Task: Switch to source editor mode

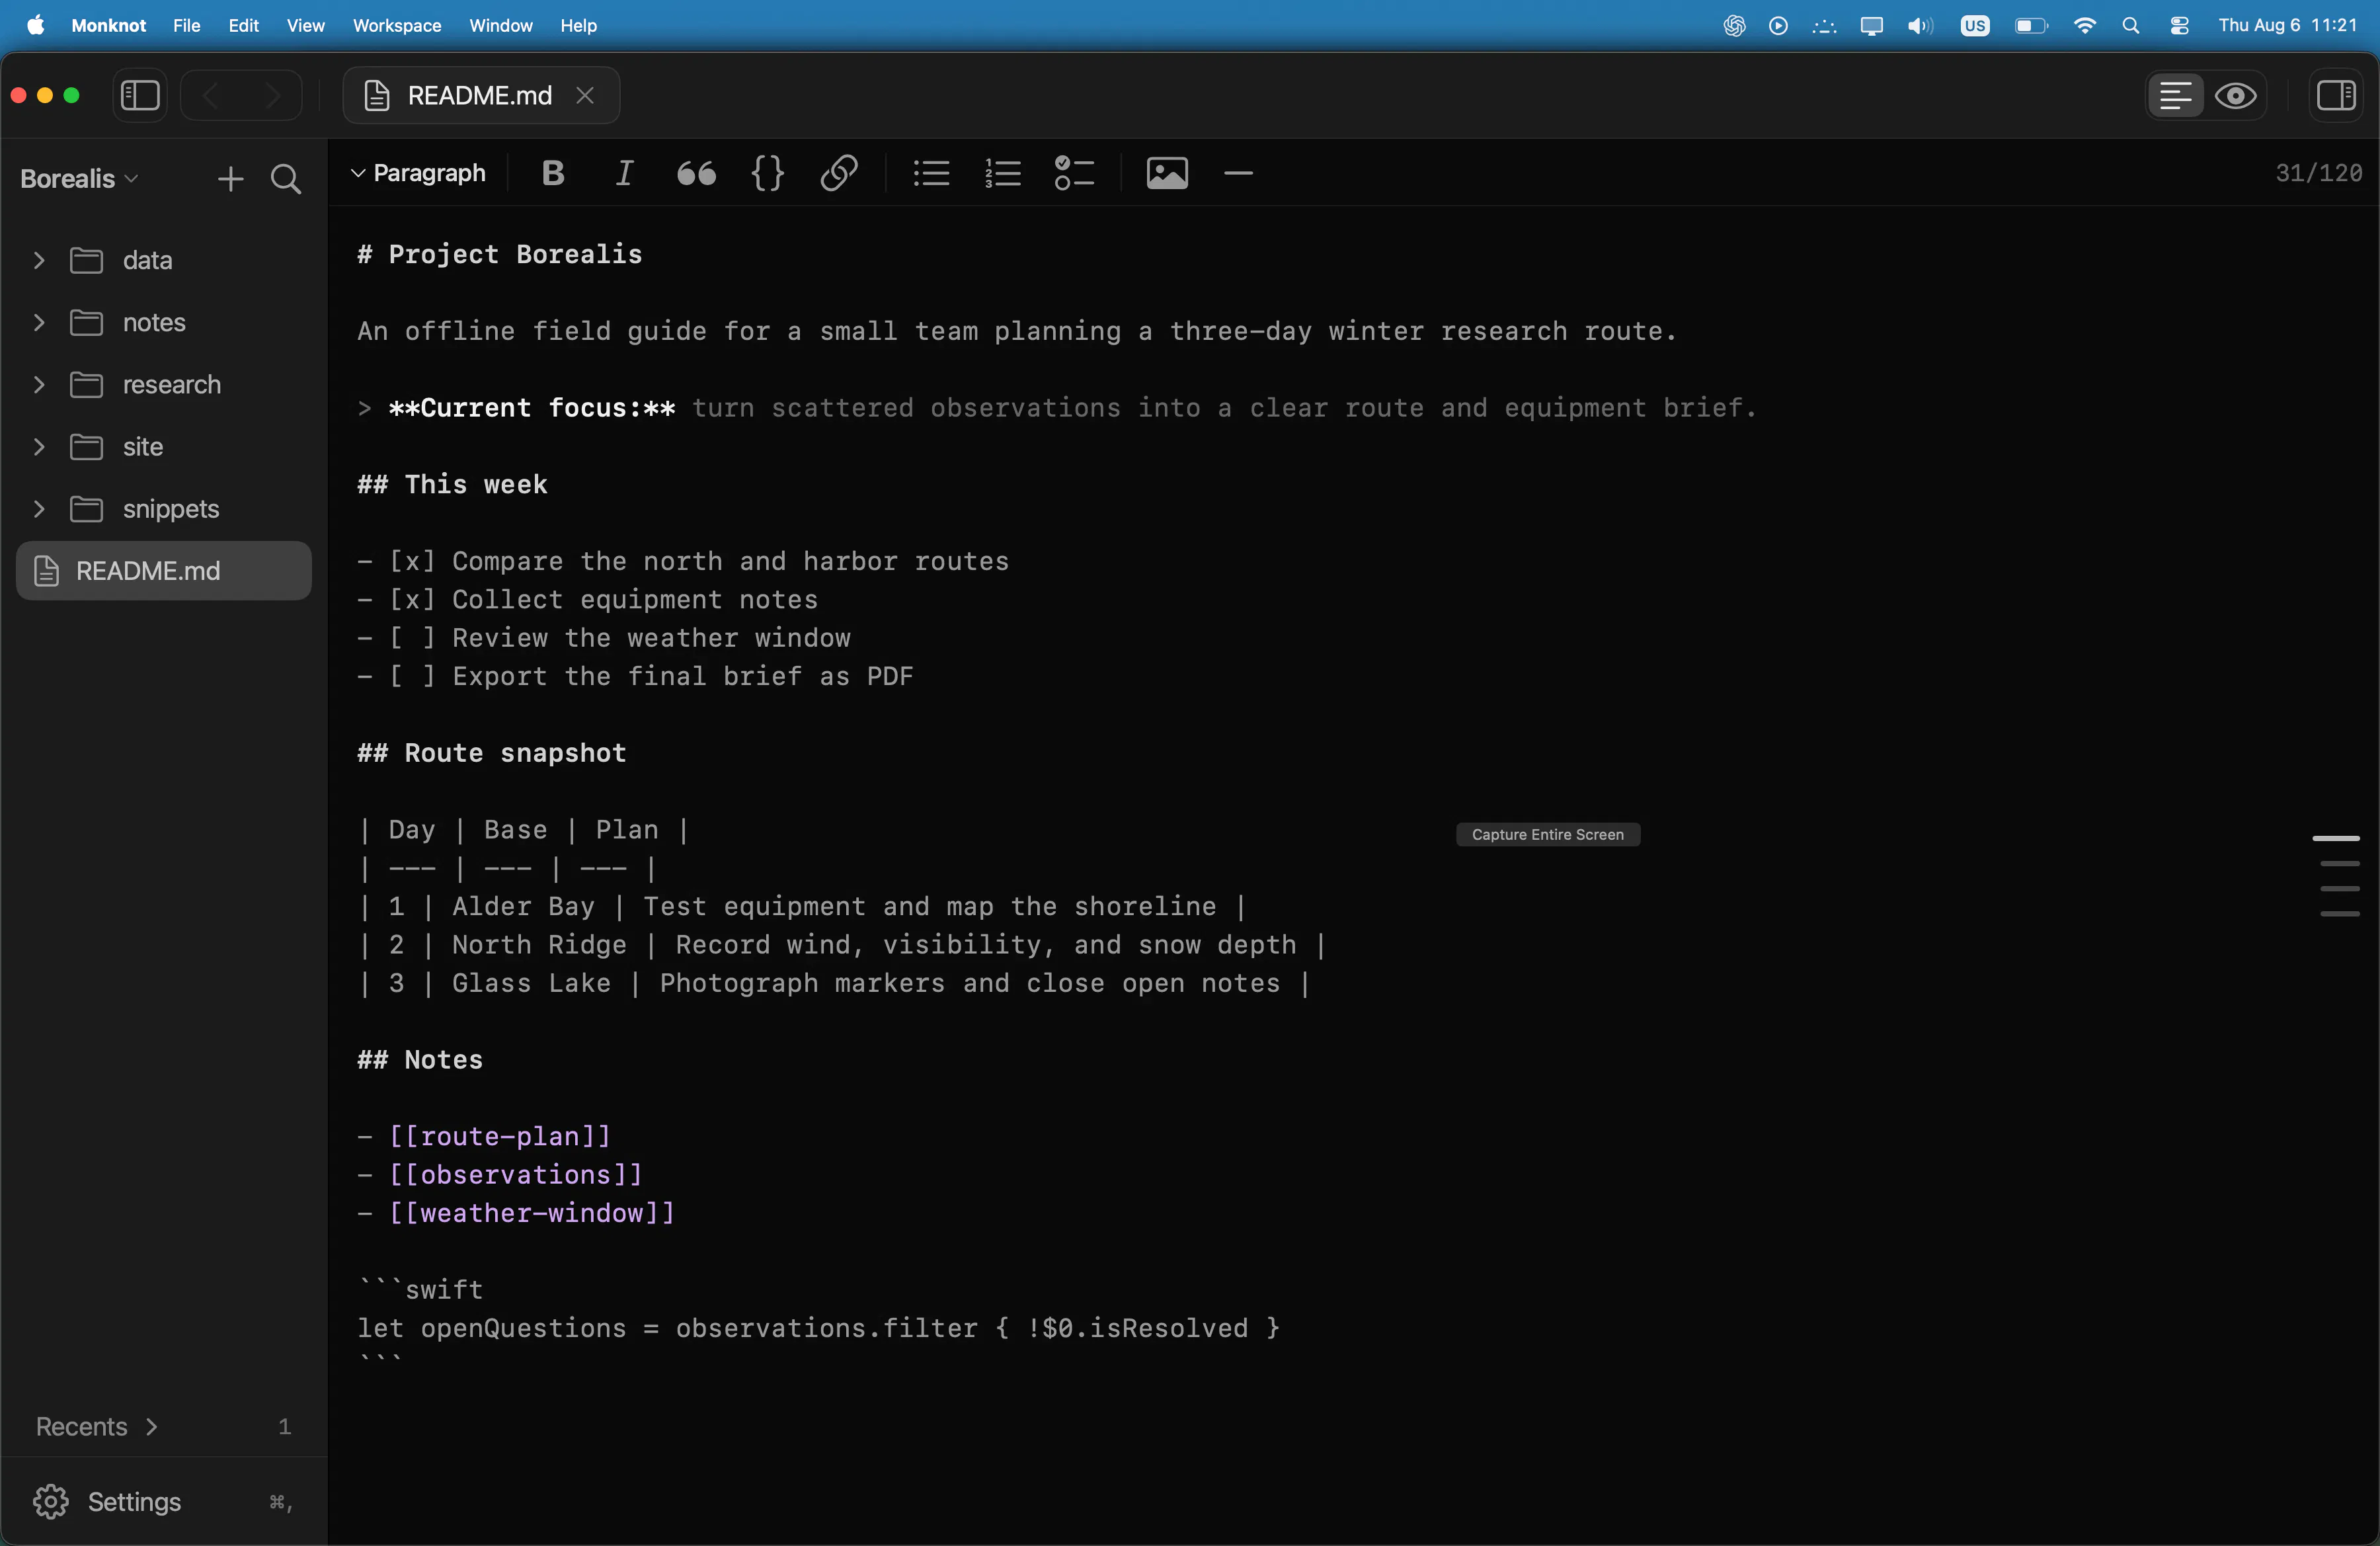Action: tap(2175, 96)
